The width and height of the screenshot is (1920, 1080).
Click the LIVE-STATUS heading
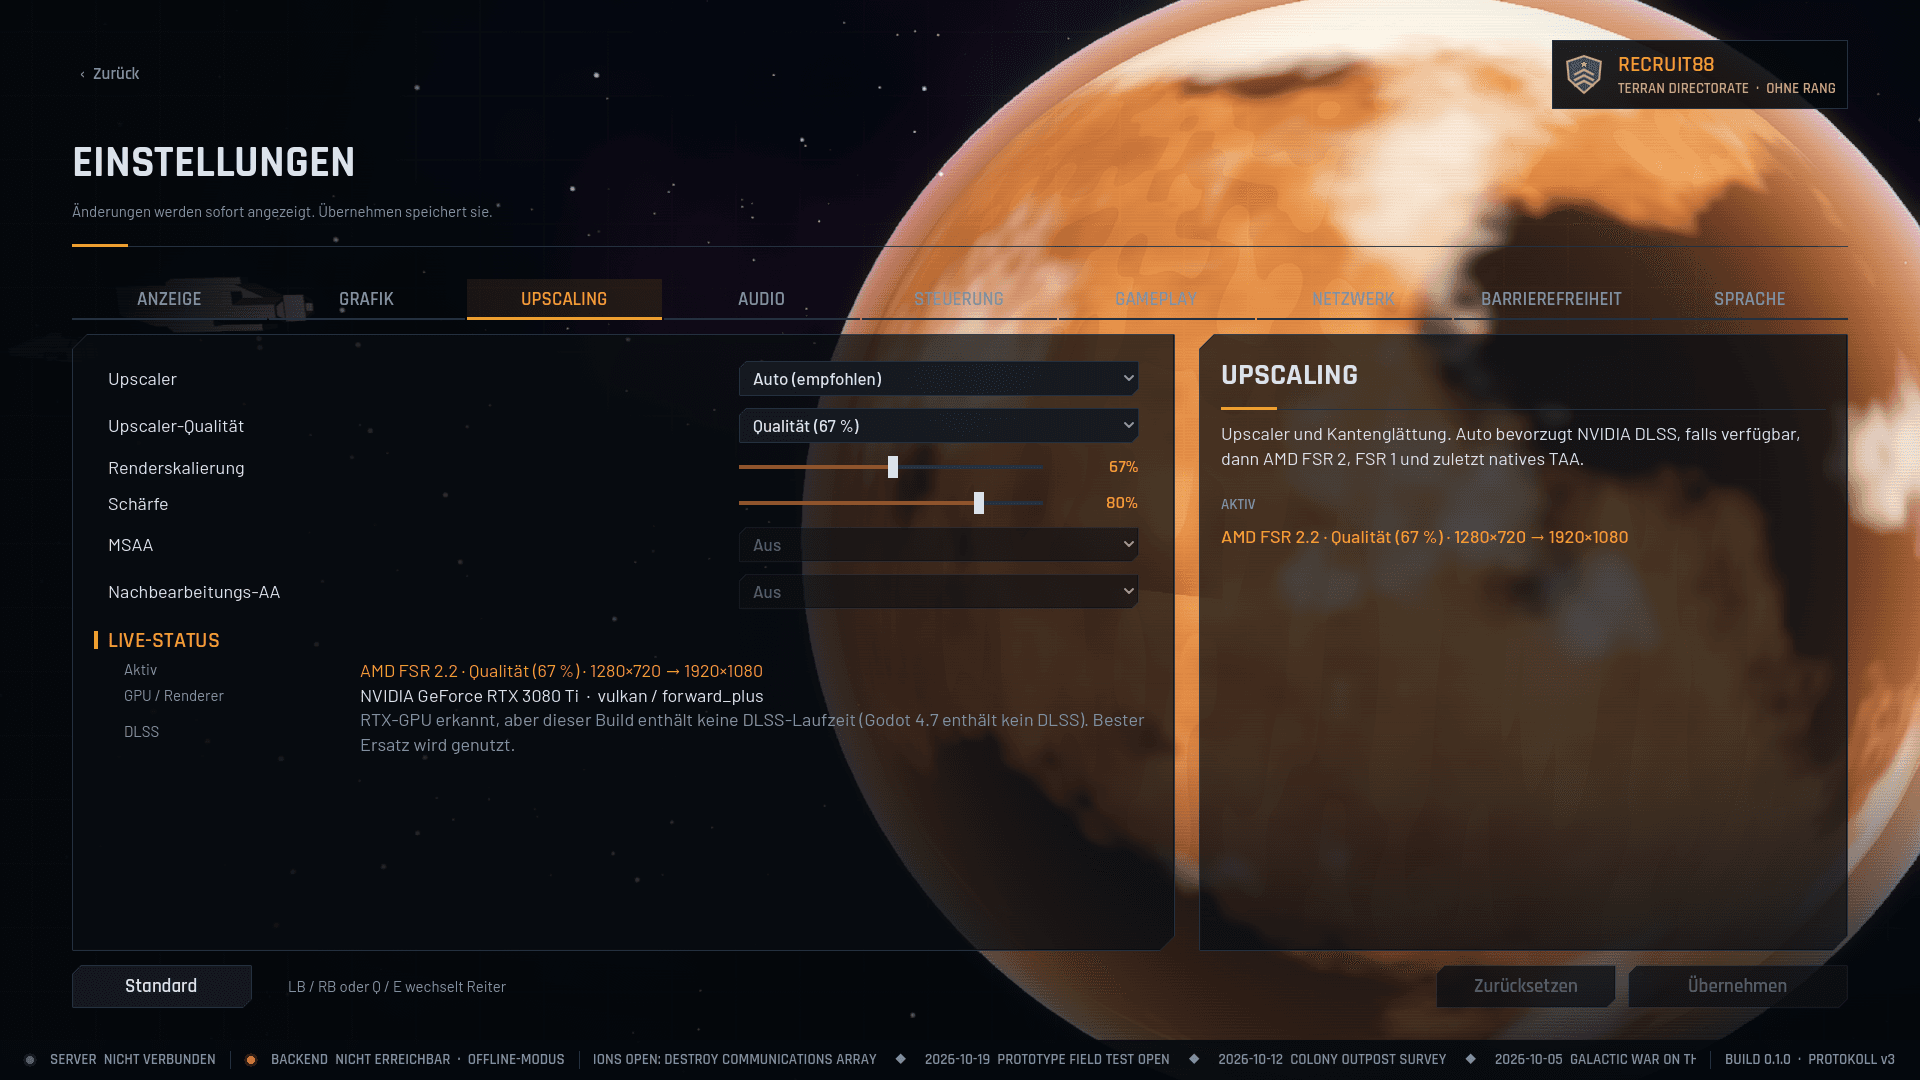click(163, 640)
